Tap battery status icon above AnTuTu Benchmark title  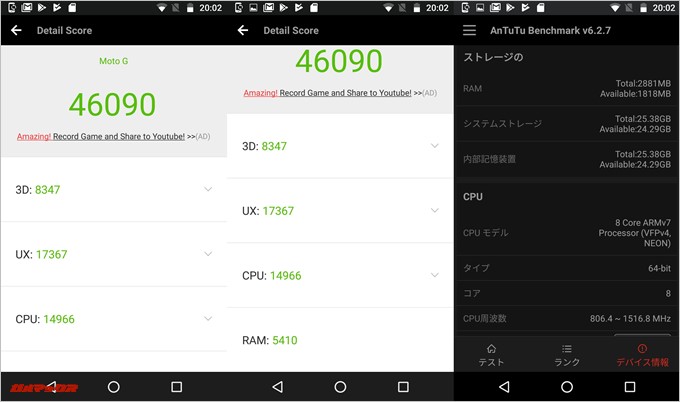[644, 8]
